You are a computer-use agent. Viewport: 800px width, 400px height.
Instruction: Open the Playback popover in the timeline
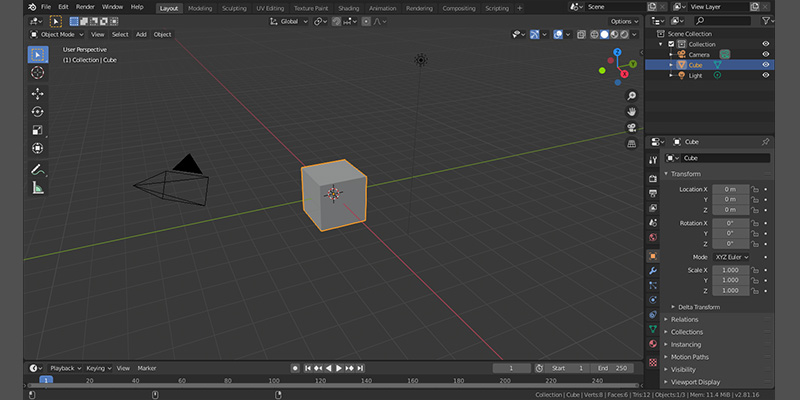click(x=65, y=368)
